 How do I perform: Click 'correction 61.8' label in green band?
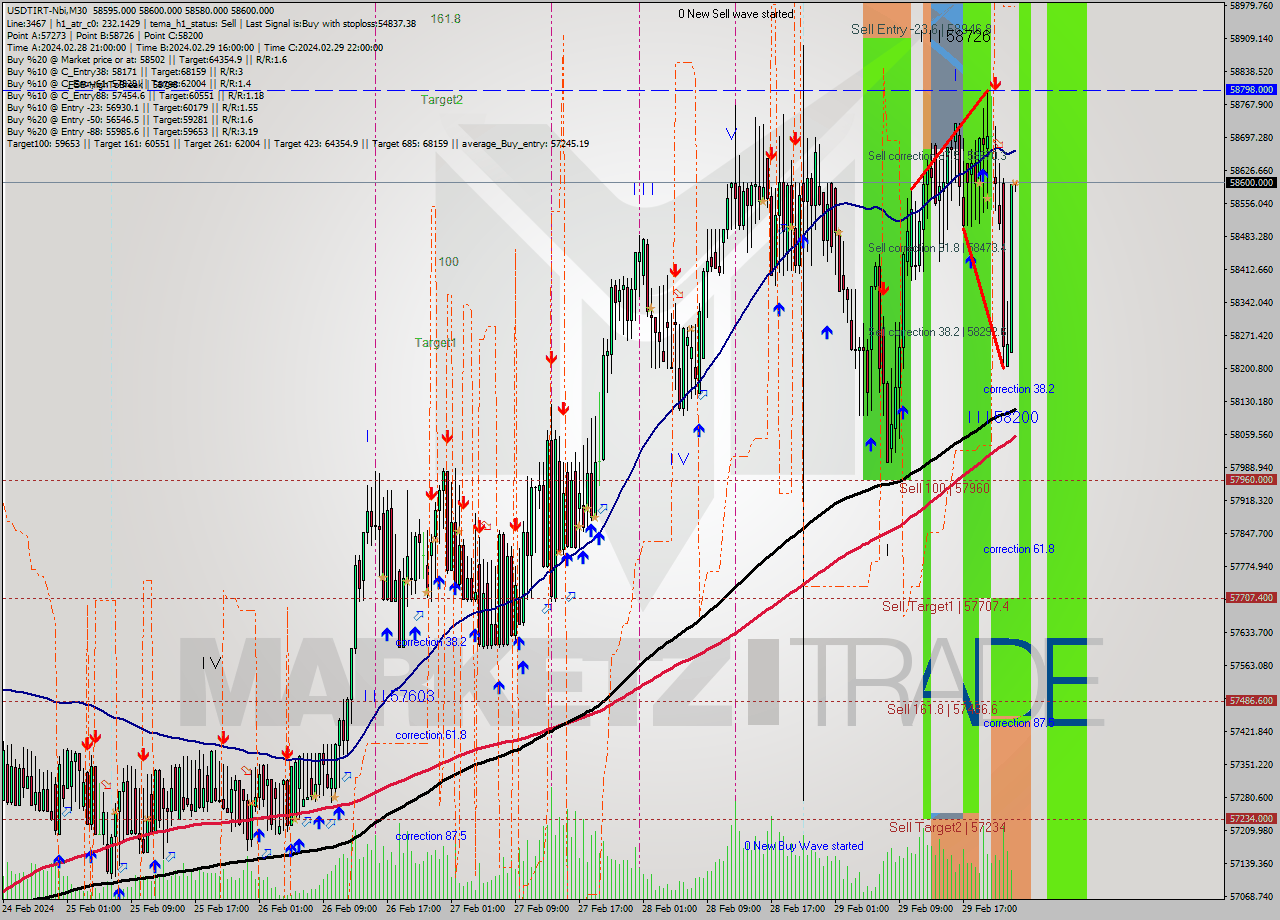[1018, 549]
